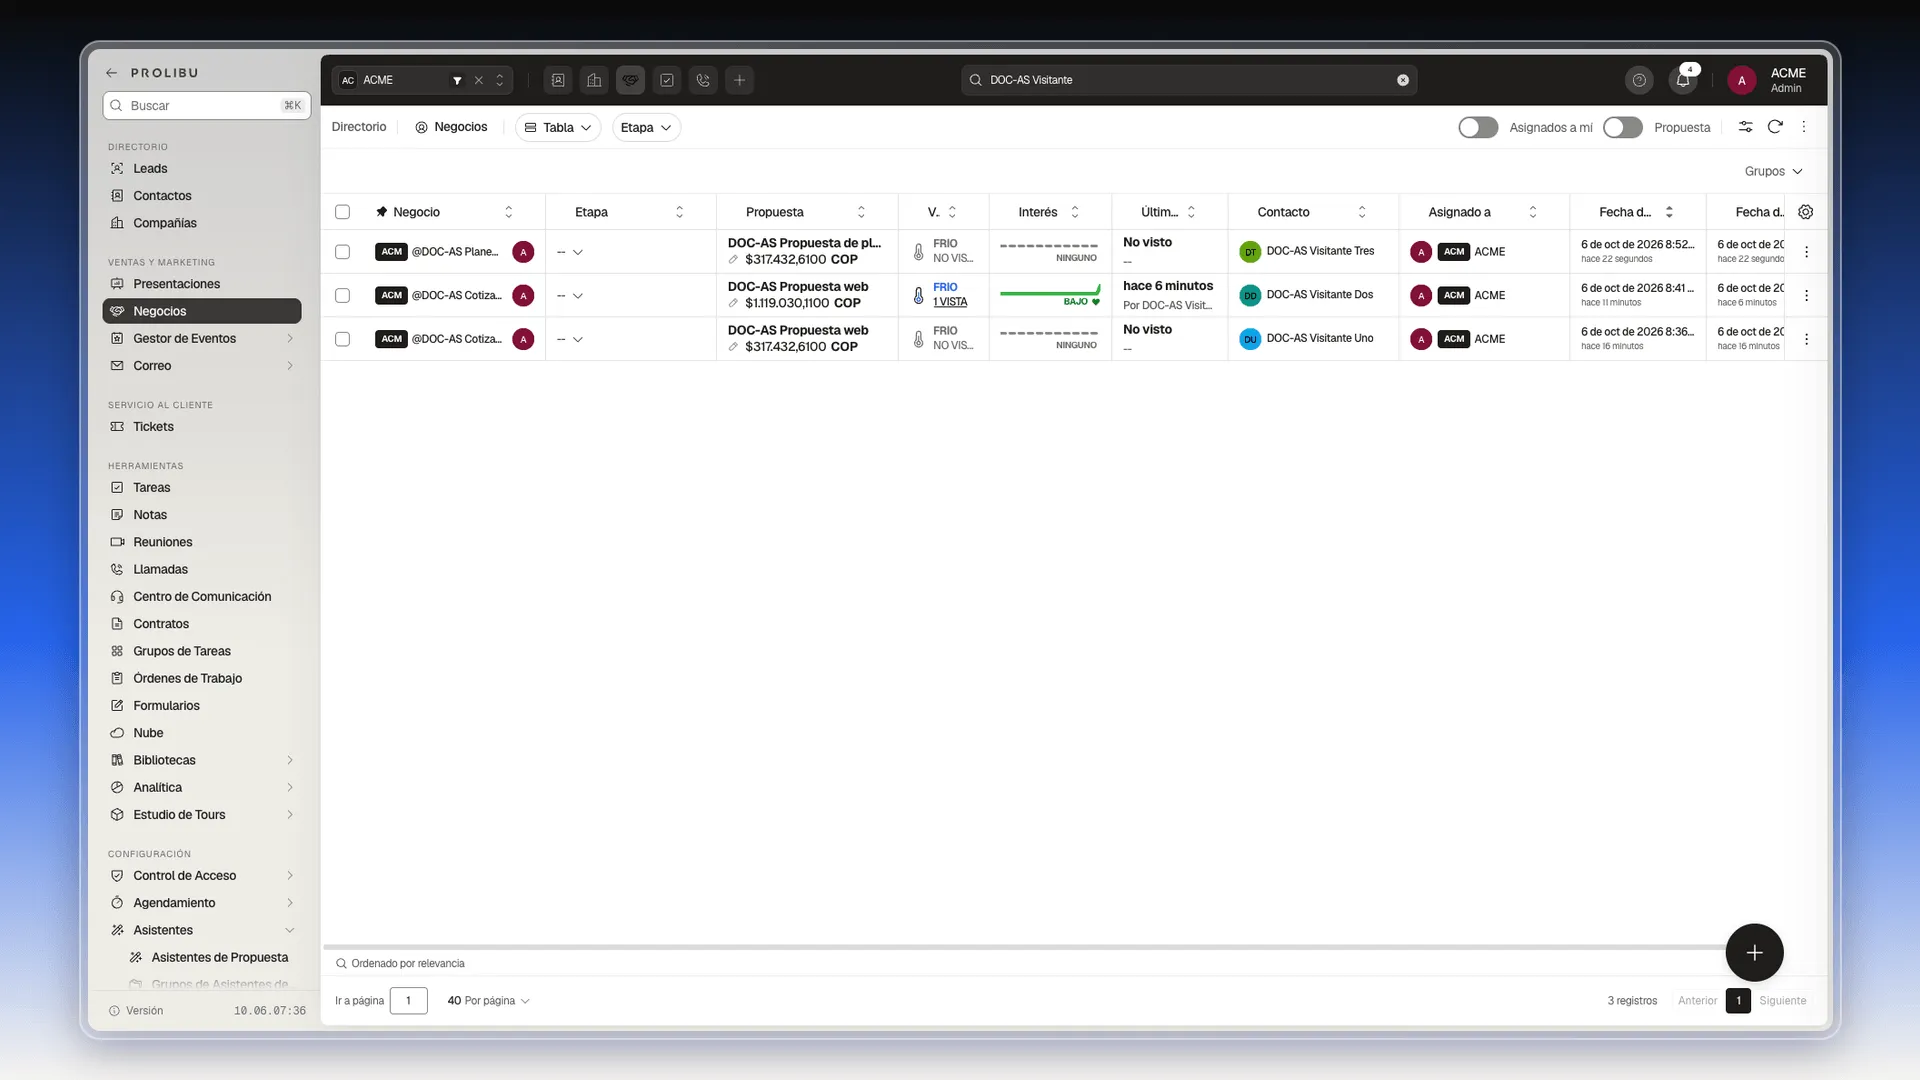
Task: Toggle the Asignados a mí switch
Action: pyautogui.click(x=1478, y=127)
